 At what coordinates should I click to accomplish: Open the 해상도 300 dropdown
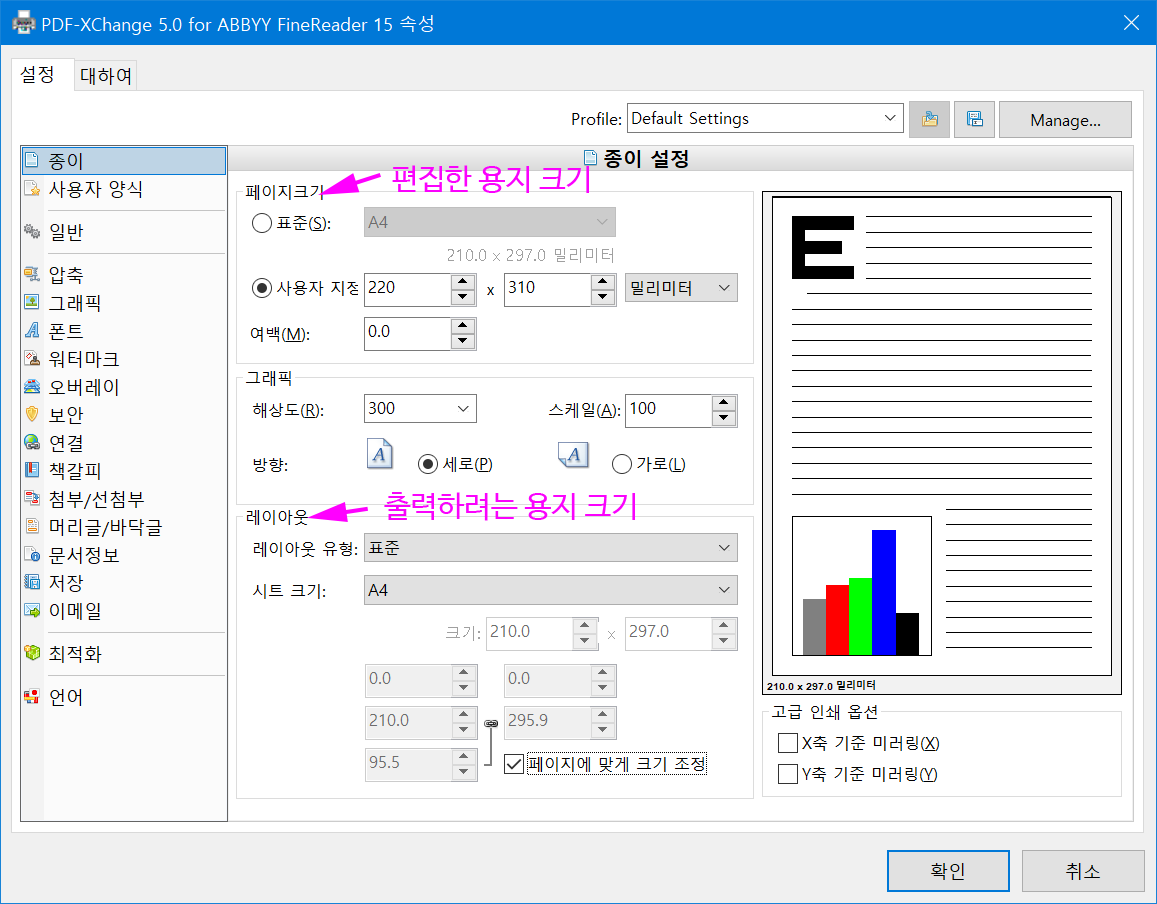coord(420,409)
